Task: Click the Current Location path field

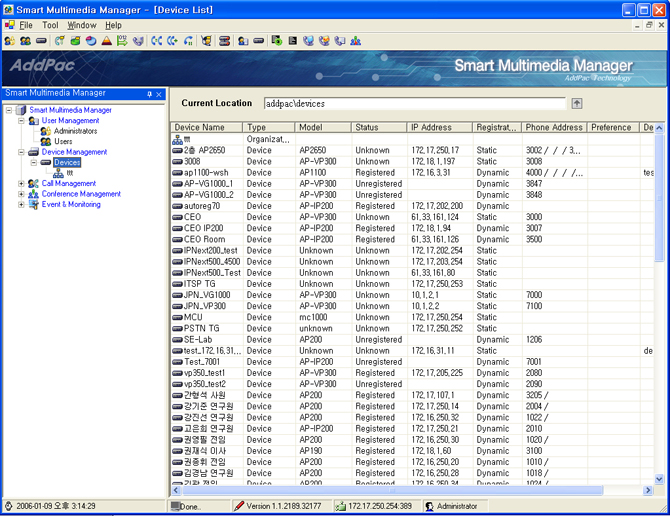Action: pyautogui.click(x=414, y=103)
